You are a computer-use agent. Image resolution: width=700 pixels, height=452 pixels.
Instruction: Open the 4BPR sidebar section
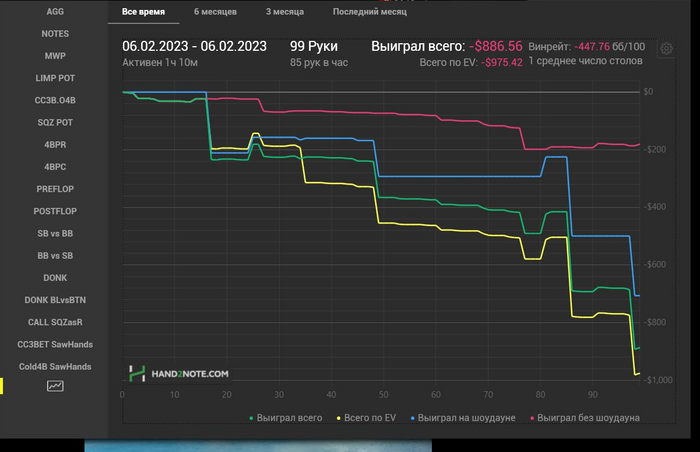tap(55, 145)
